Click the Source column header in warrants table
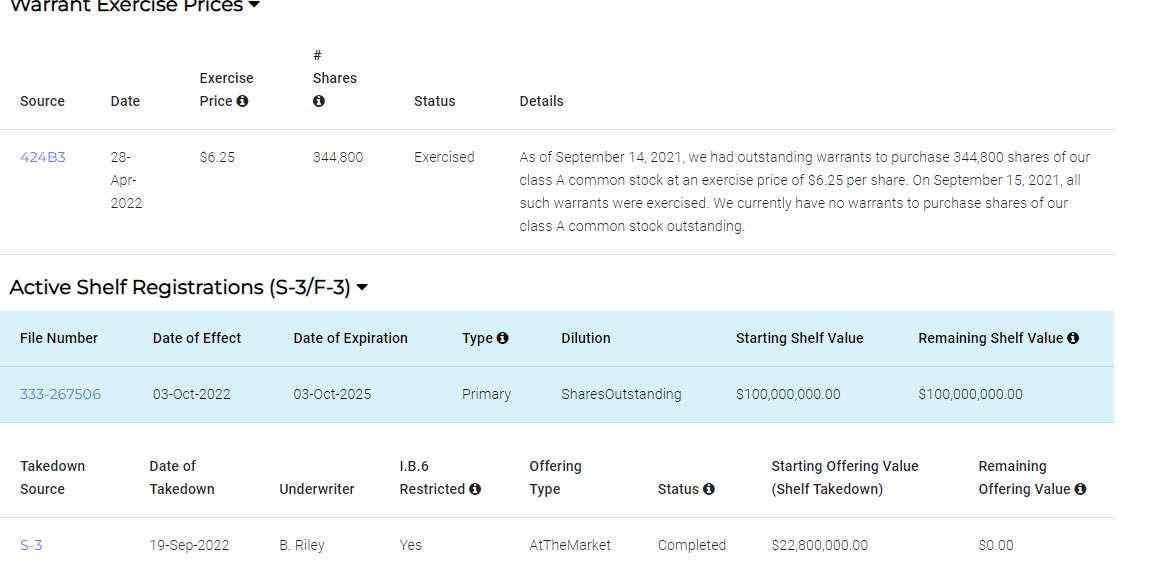 [x=42, y=101]
